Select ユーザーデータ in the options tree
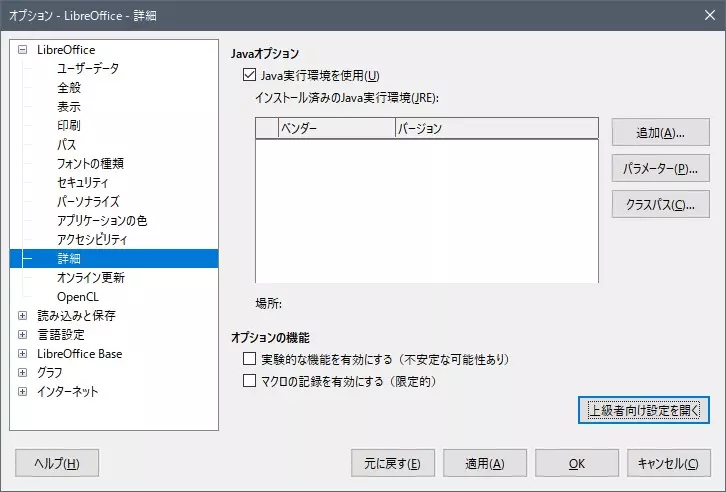The width and height of the screenshot is (726, 492). (x=87, y=68)
